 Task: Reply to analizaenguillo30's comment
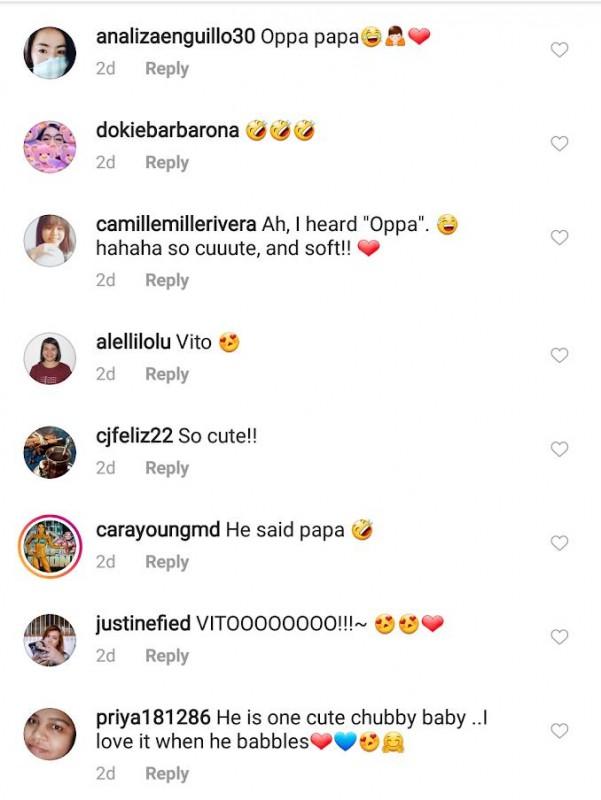[x=167, y=69]
